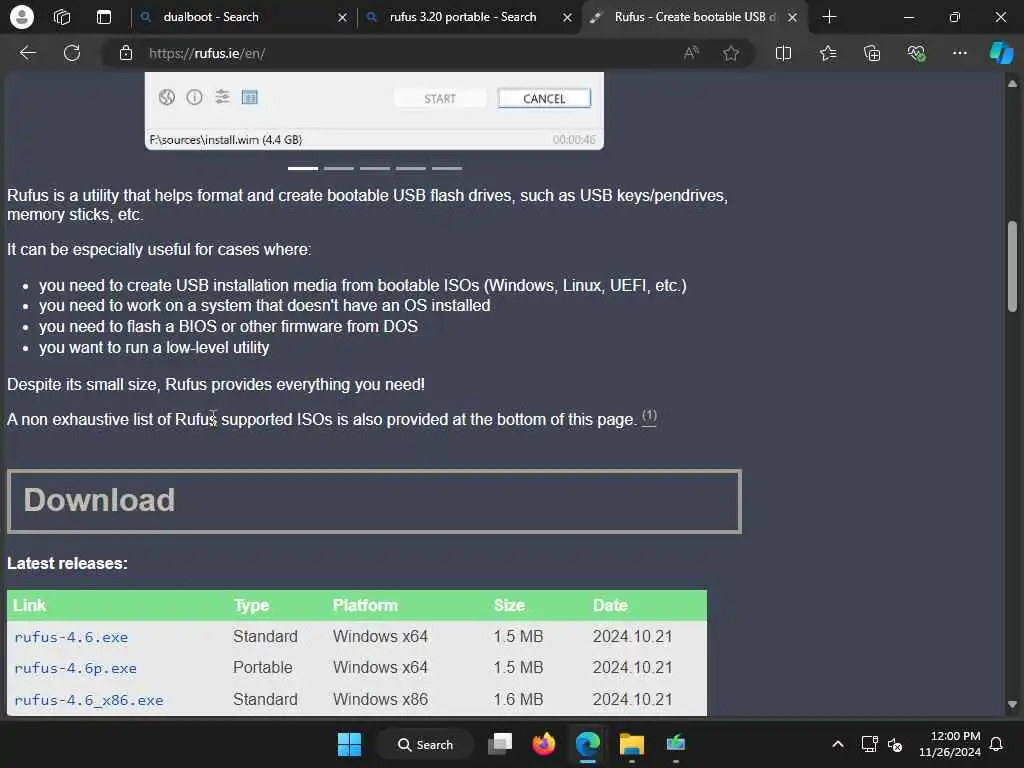
Task: Click the Type column header
Action: point(251,605)
